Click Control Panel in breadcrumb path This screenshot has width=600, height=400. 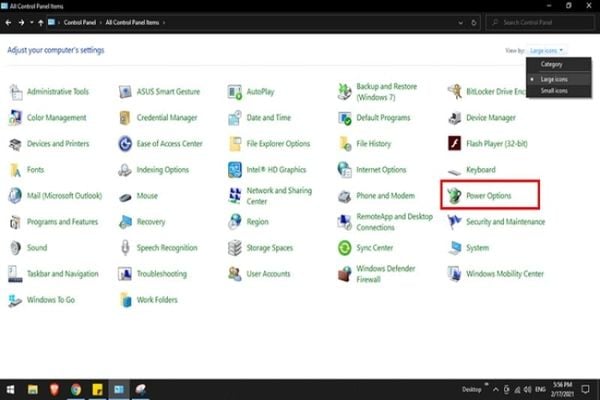(x=80, y=23)
